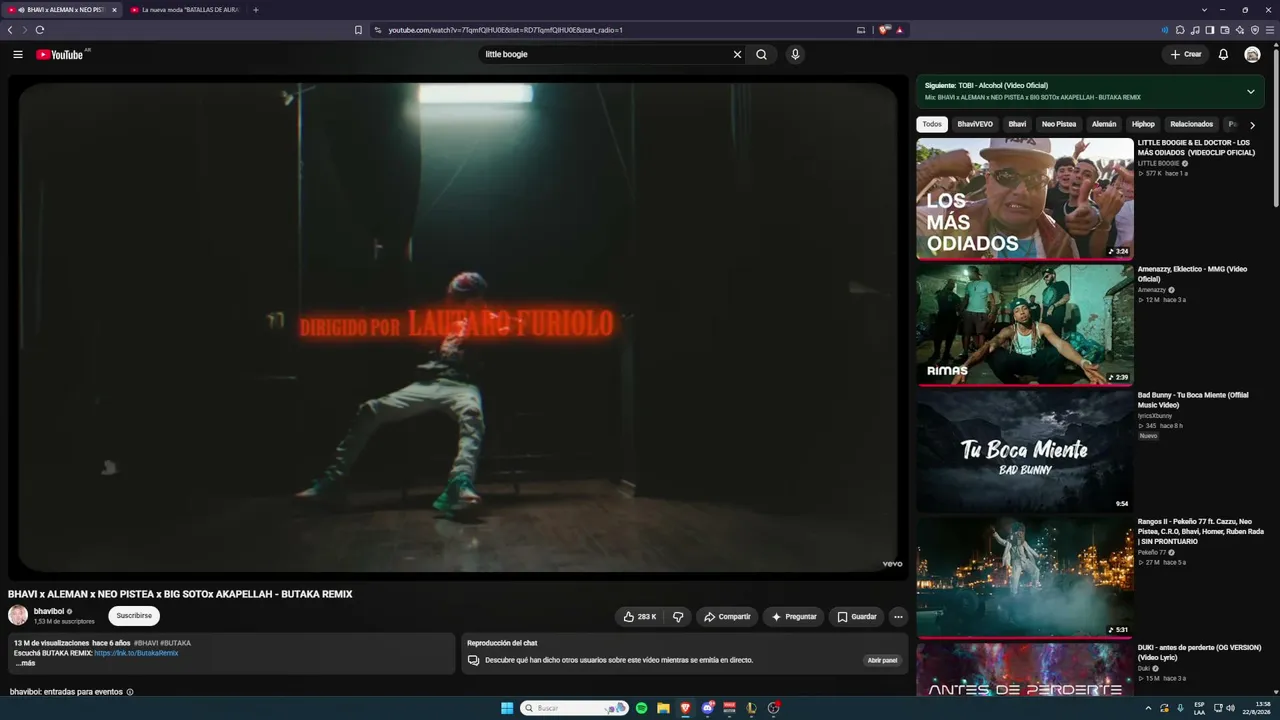Screen dimensions: 1280x720
Task: Open the account avatar menu
Action: pyautogui.click(x=1252, y=54)
